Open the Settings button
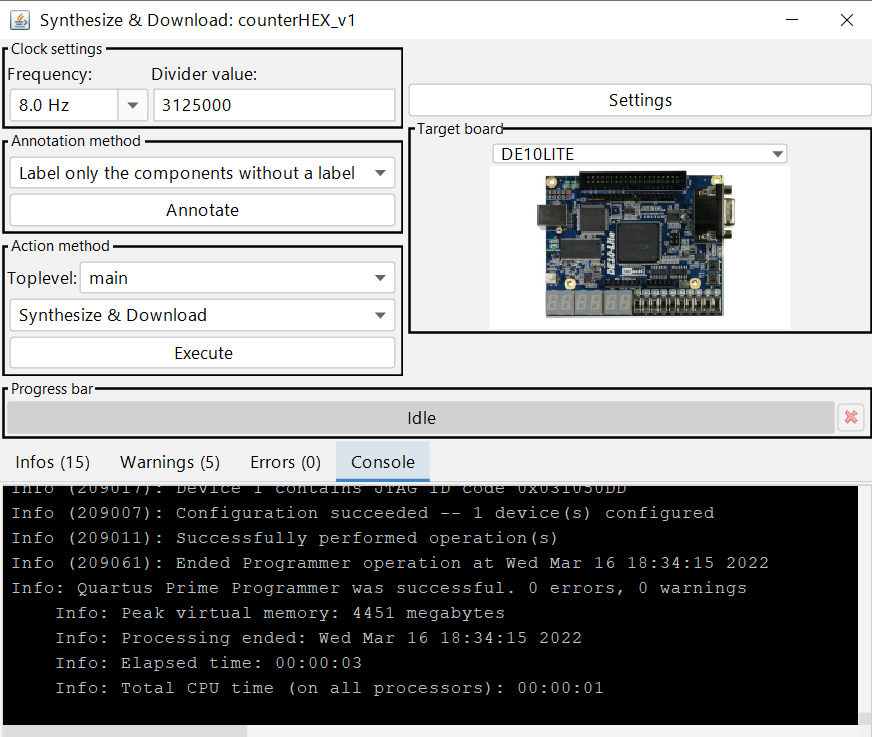872x737 pixels. (640, 100)
